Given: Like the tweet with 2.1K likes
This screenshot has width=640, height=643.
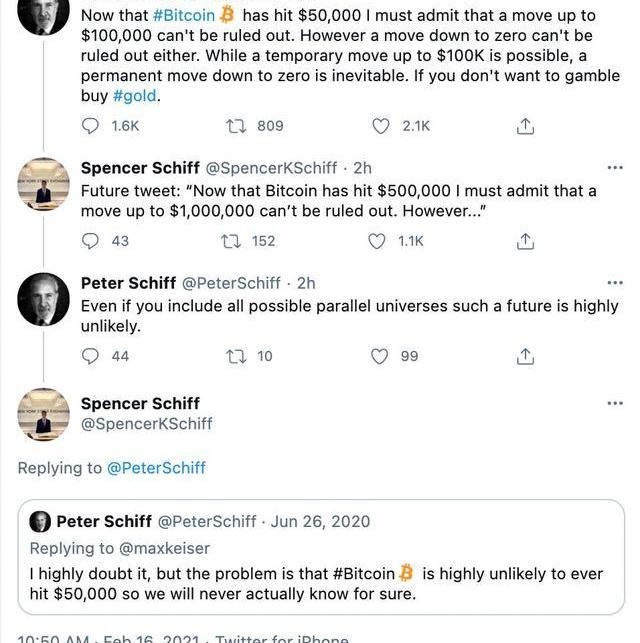Looking at the screenshot, I should [x=381, y=126].
